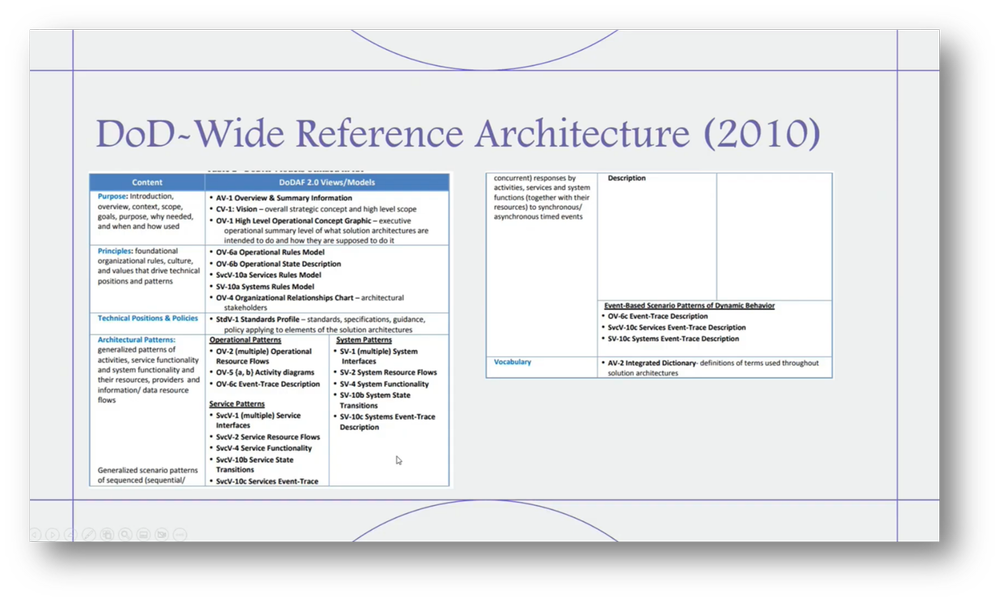Click Event-Based Scenario Patterns of Dynamic Behavior heading

tap(689, 306)
